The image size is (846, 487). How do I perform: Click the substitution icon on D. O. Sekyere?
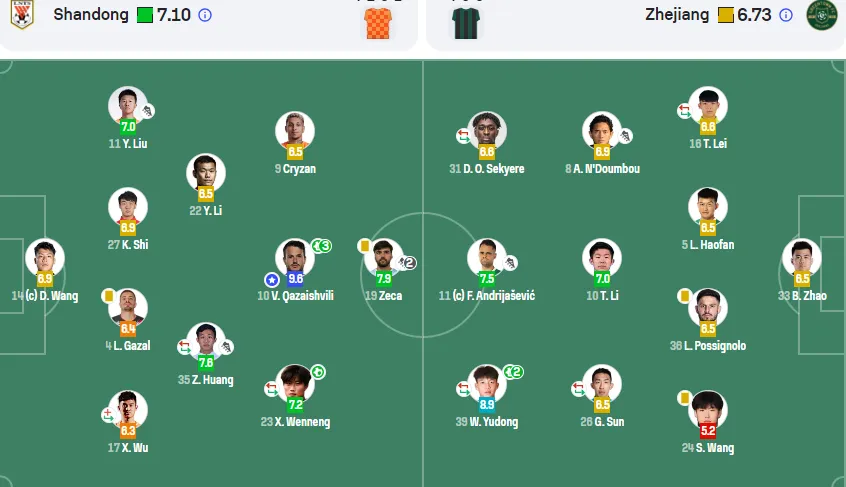(x=463, y=135)
